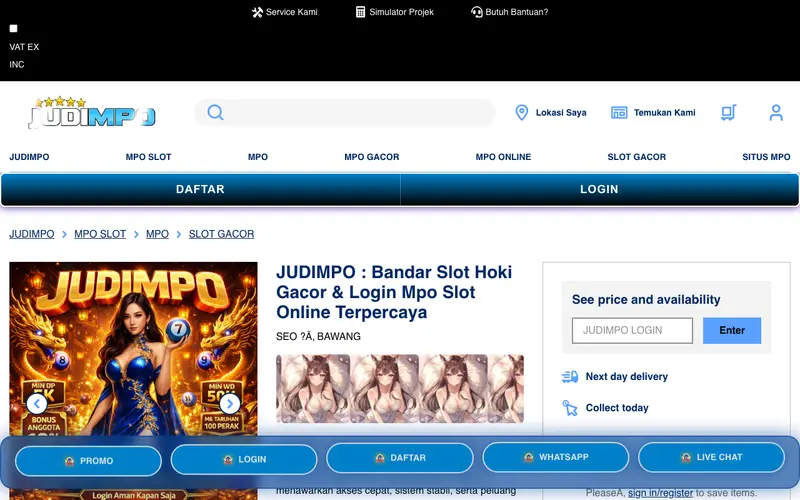Image resolution: width=800 pixels, height=500 pixels.
Task: Open the user account icon
Action: (x=776, y=112)
